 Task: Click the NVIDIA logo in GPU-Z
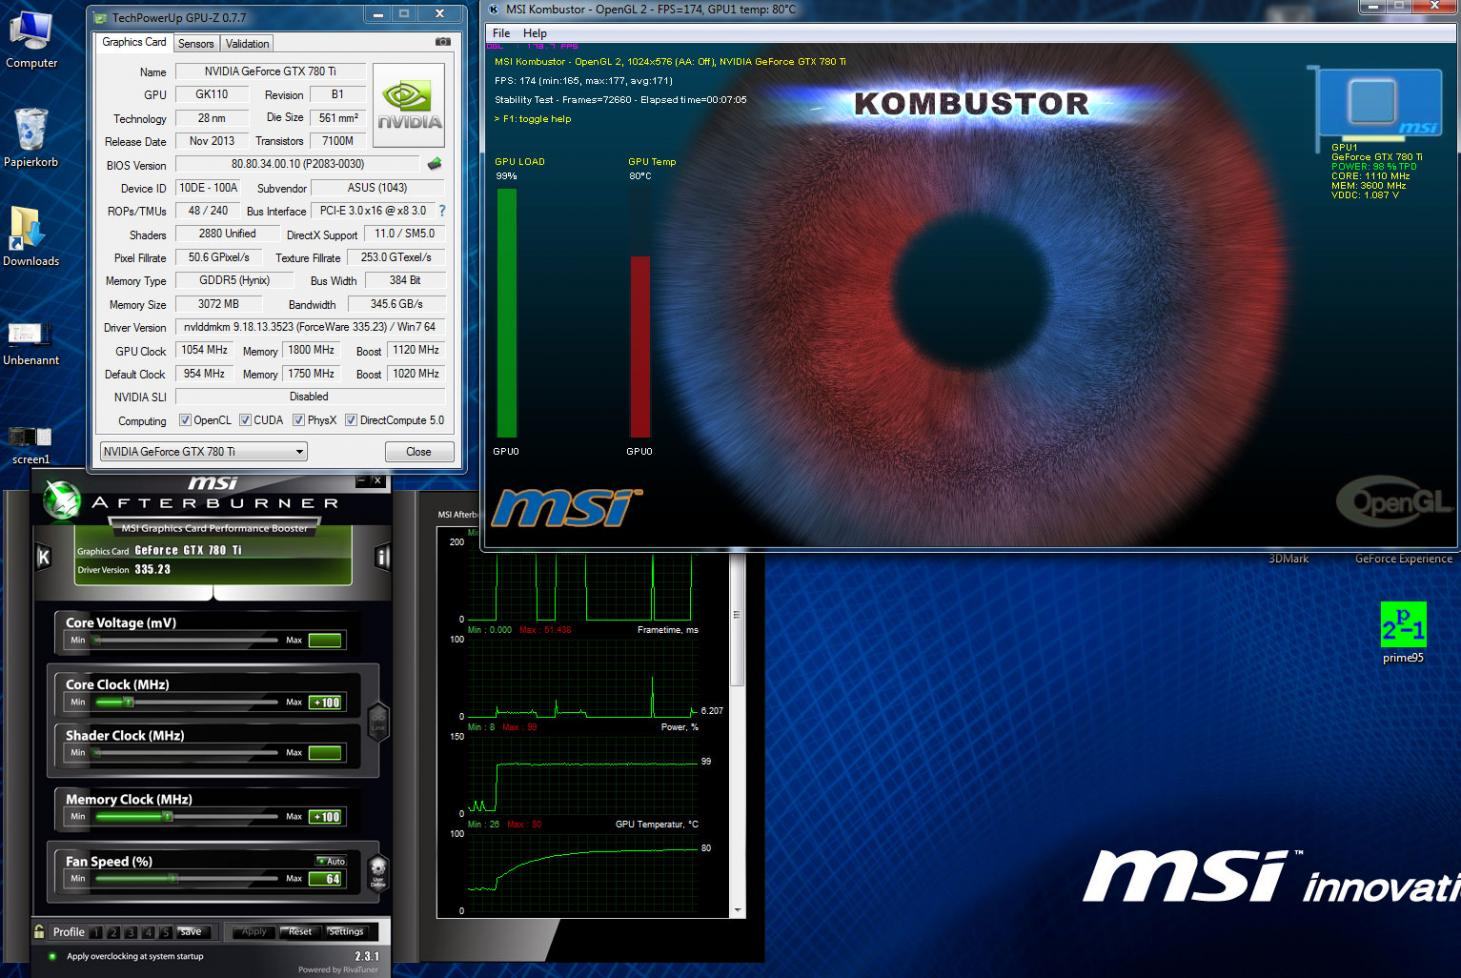408,105
